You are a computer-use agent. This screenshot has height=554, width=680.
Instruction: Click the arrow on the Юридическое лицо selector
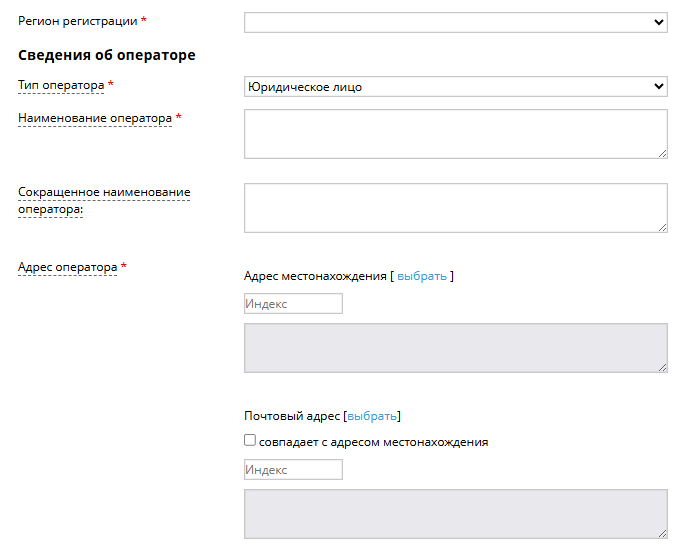point(658,86)
